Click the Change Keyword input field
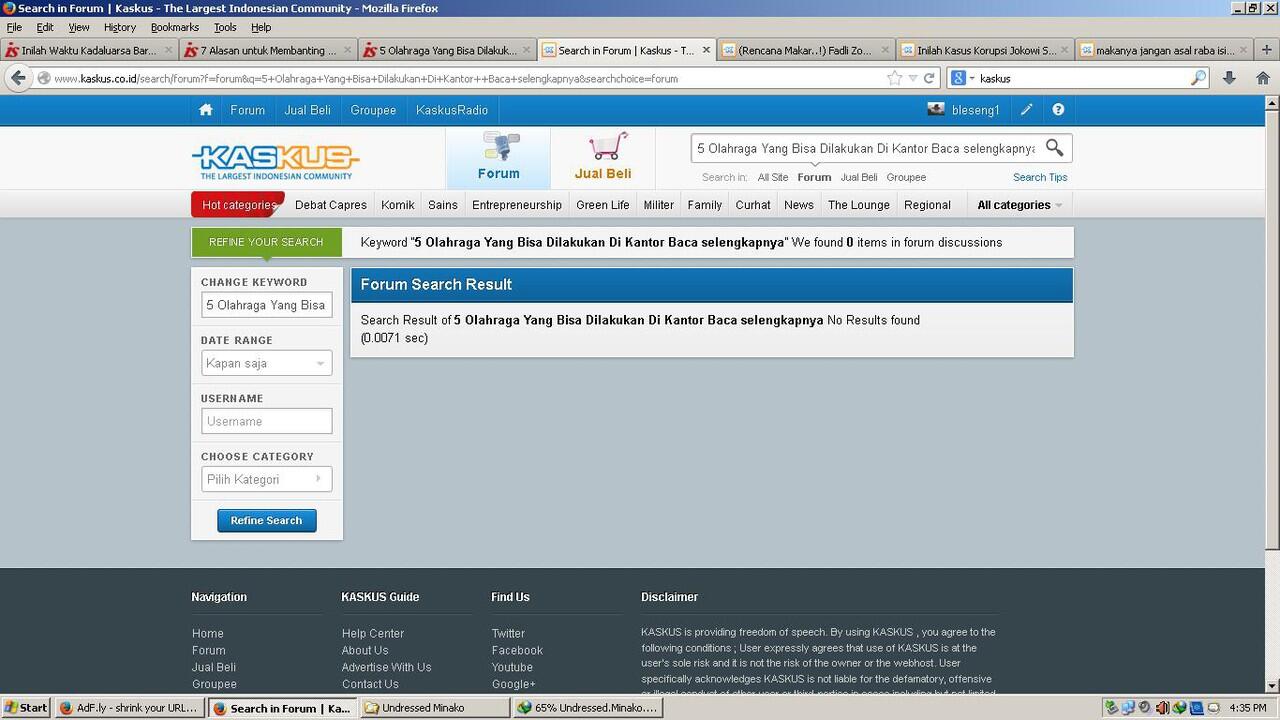Viewport: 1280px width, 720px height. coord(266,305)
